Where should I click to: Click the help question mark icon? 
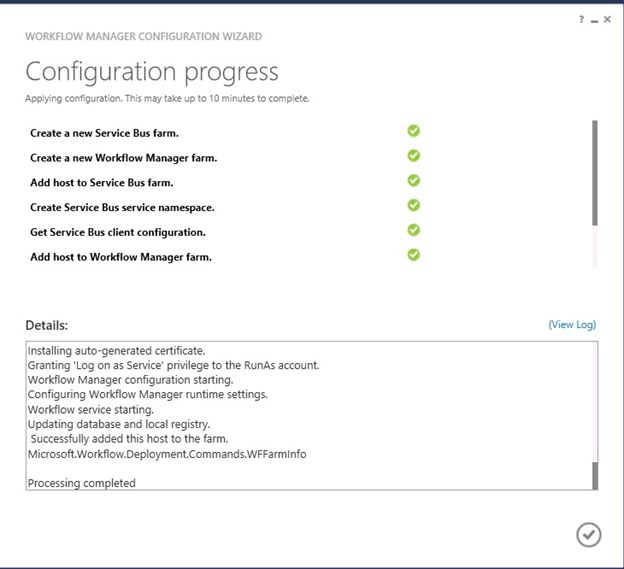pyautogui.click(x=581, y=19)
